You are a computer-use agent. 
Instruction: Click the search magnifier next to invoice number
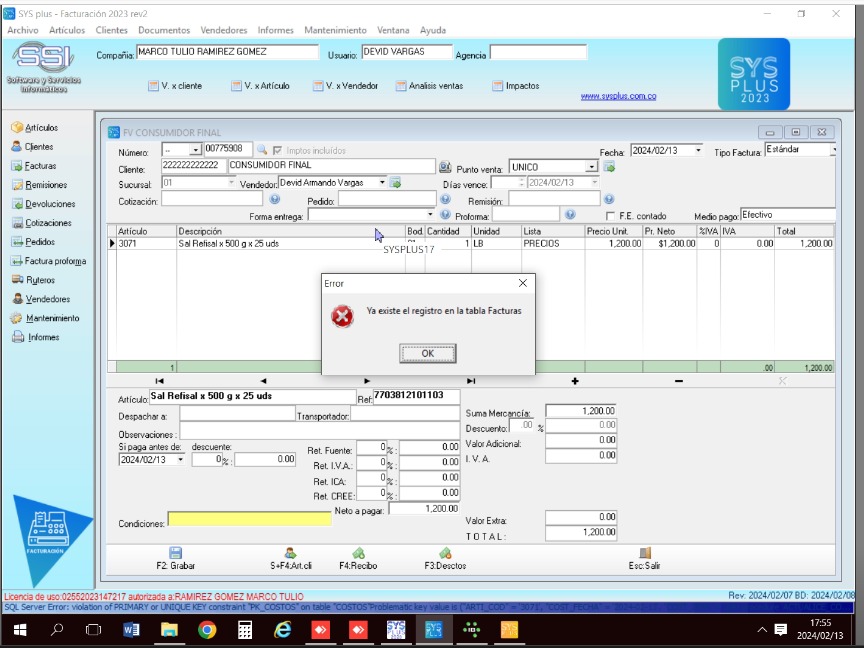point(262,150)
